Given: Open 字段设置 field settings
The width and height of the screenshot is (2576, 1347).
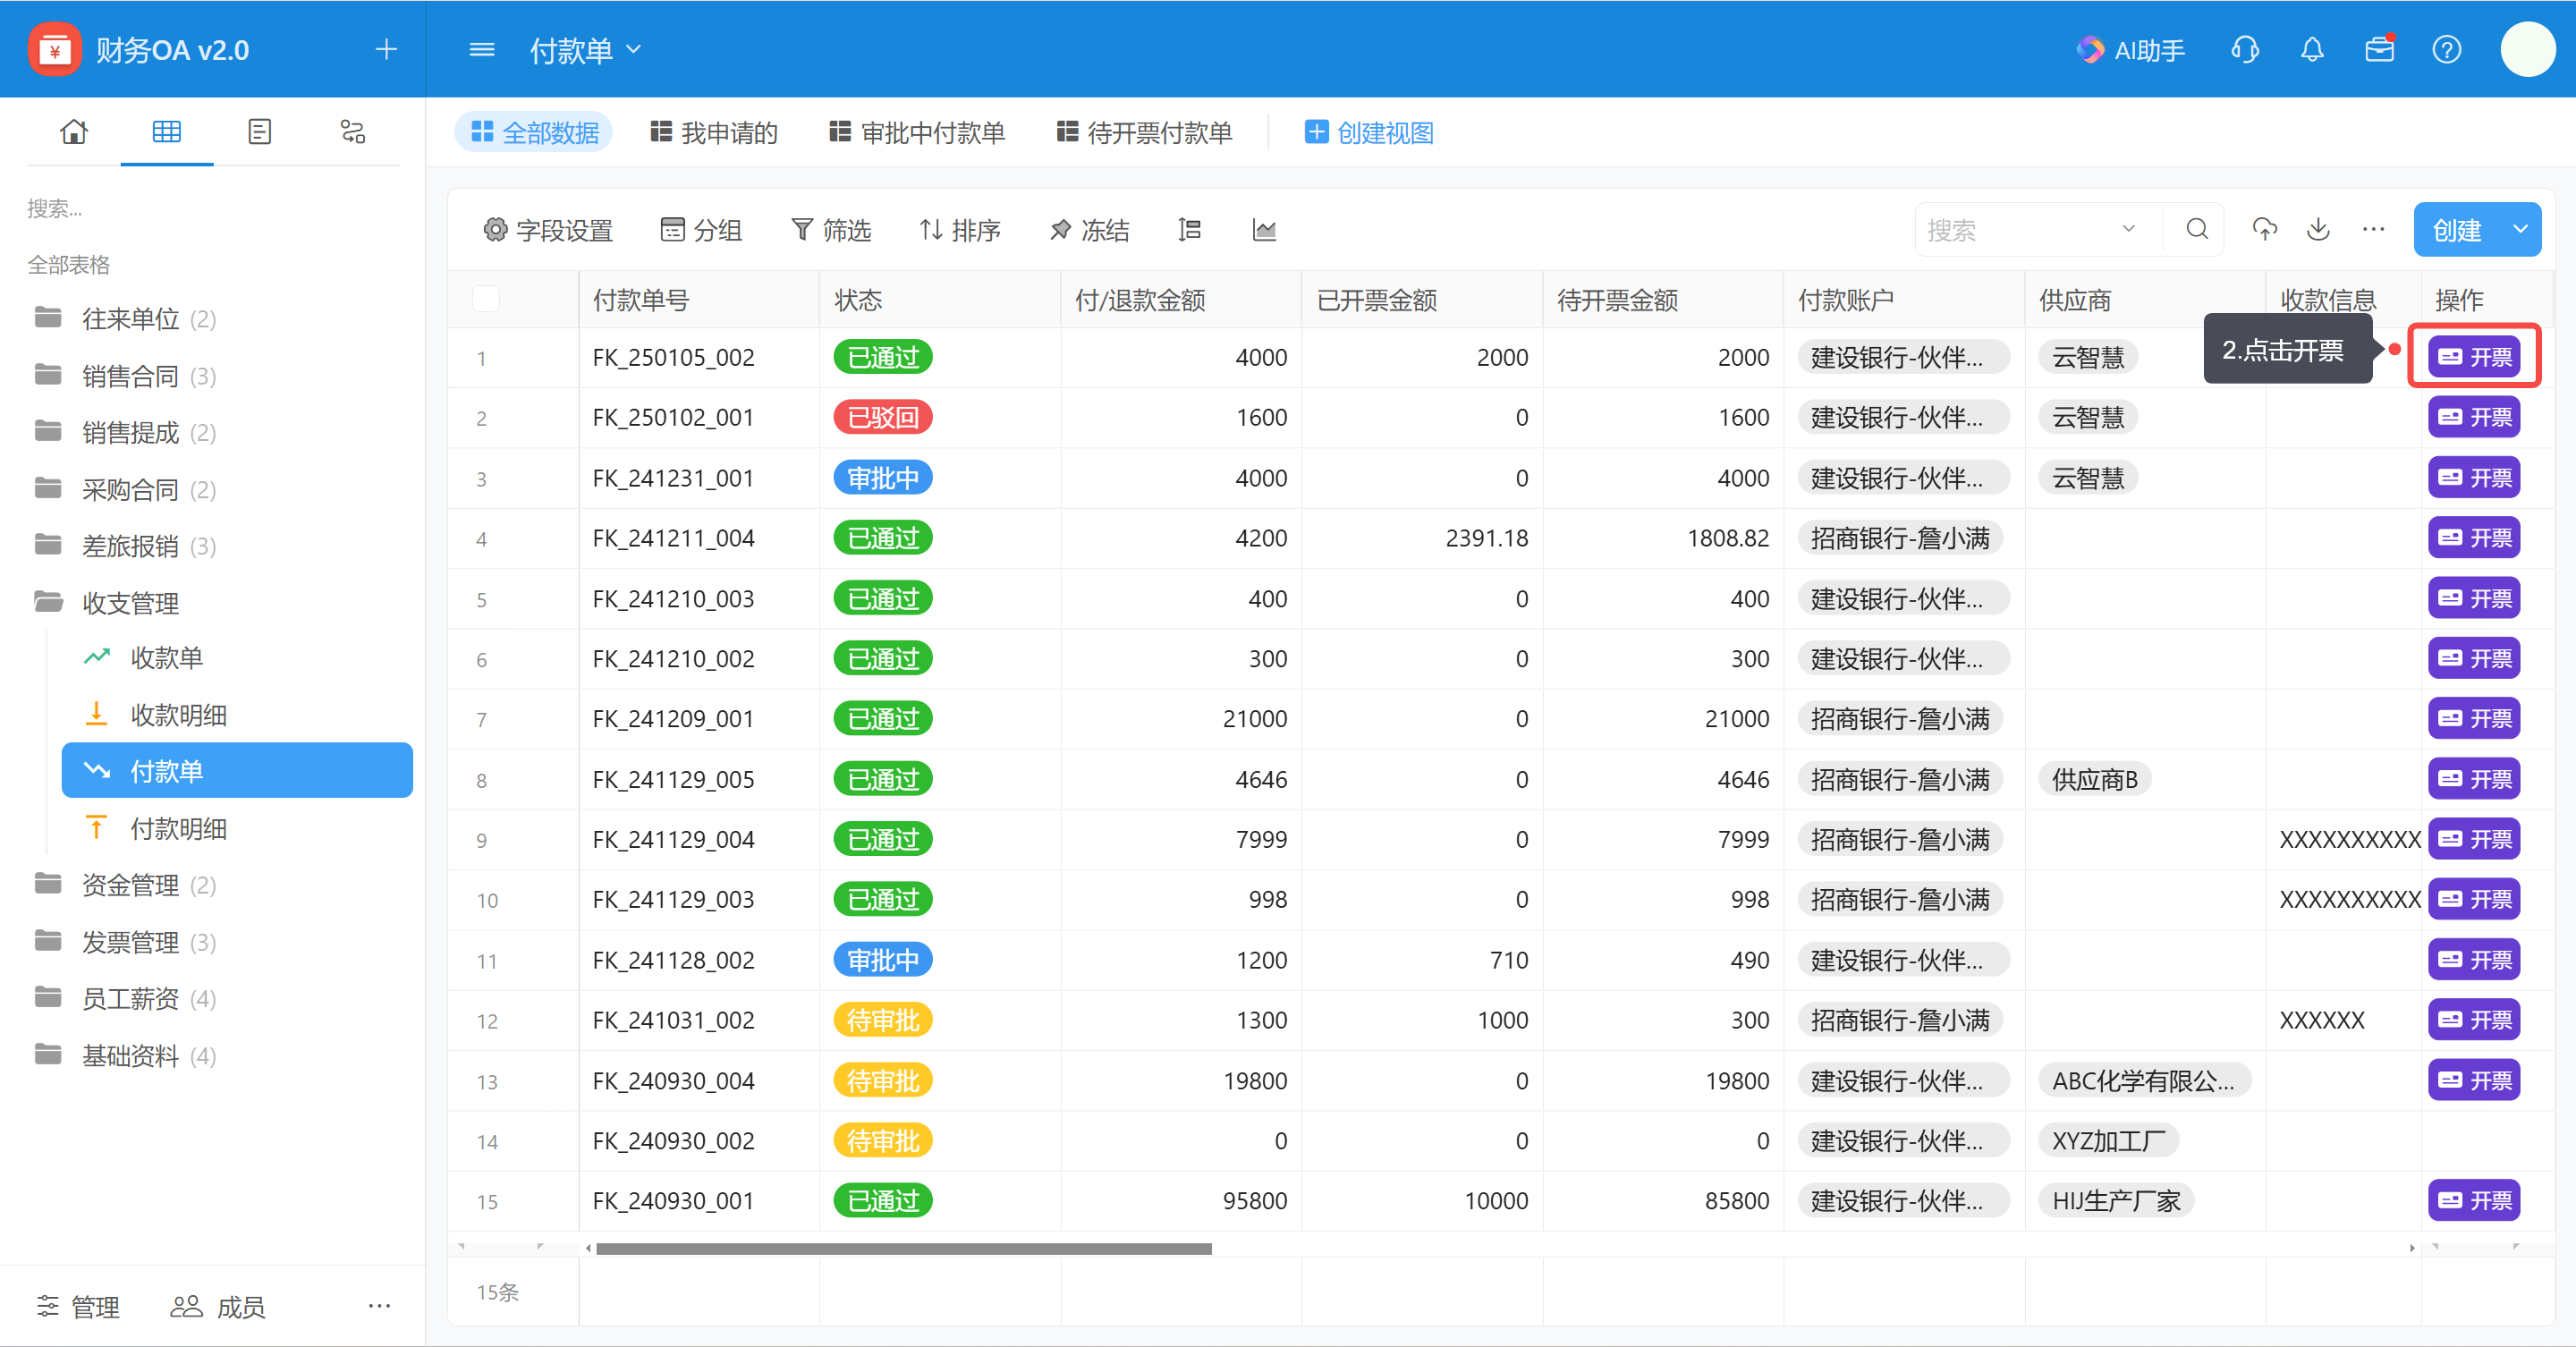Looking at the screenshot, I should coord(548,230).
